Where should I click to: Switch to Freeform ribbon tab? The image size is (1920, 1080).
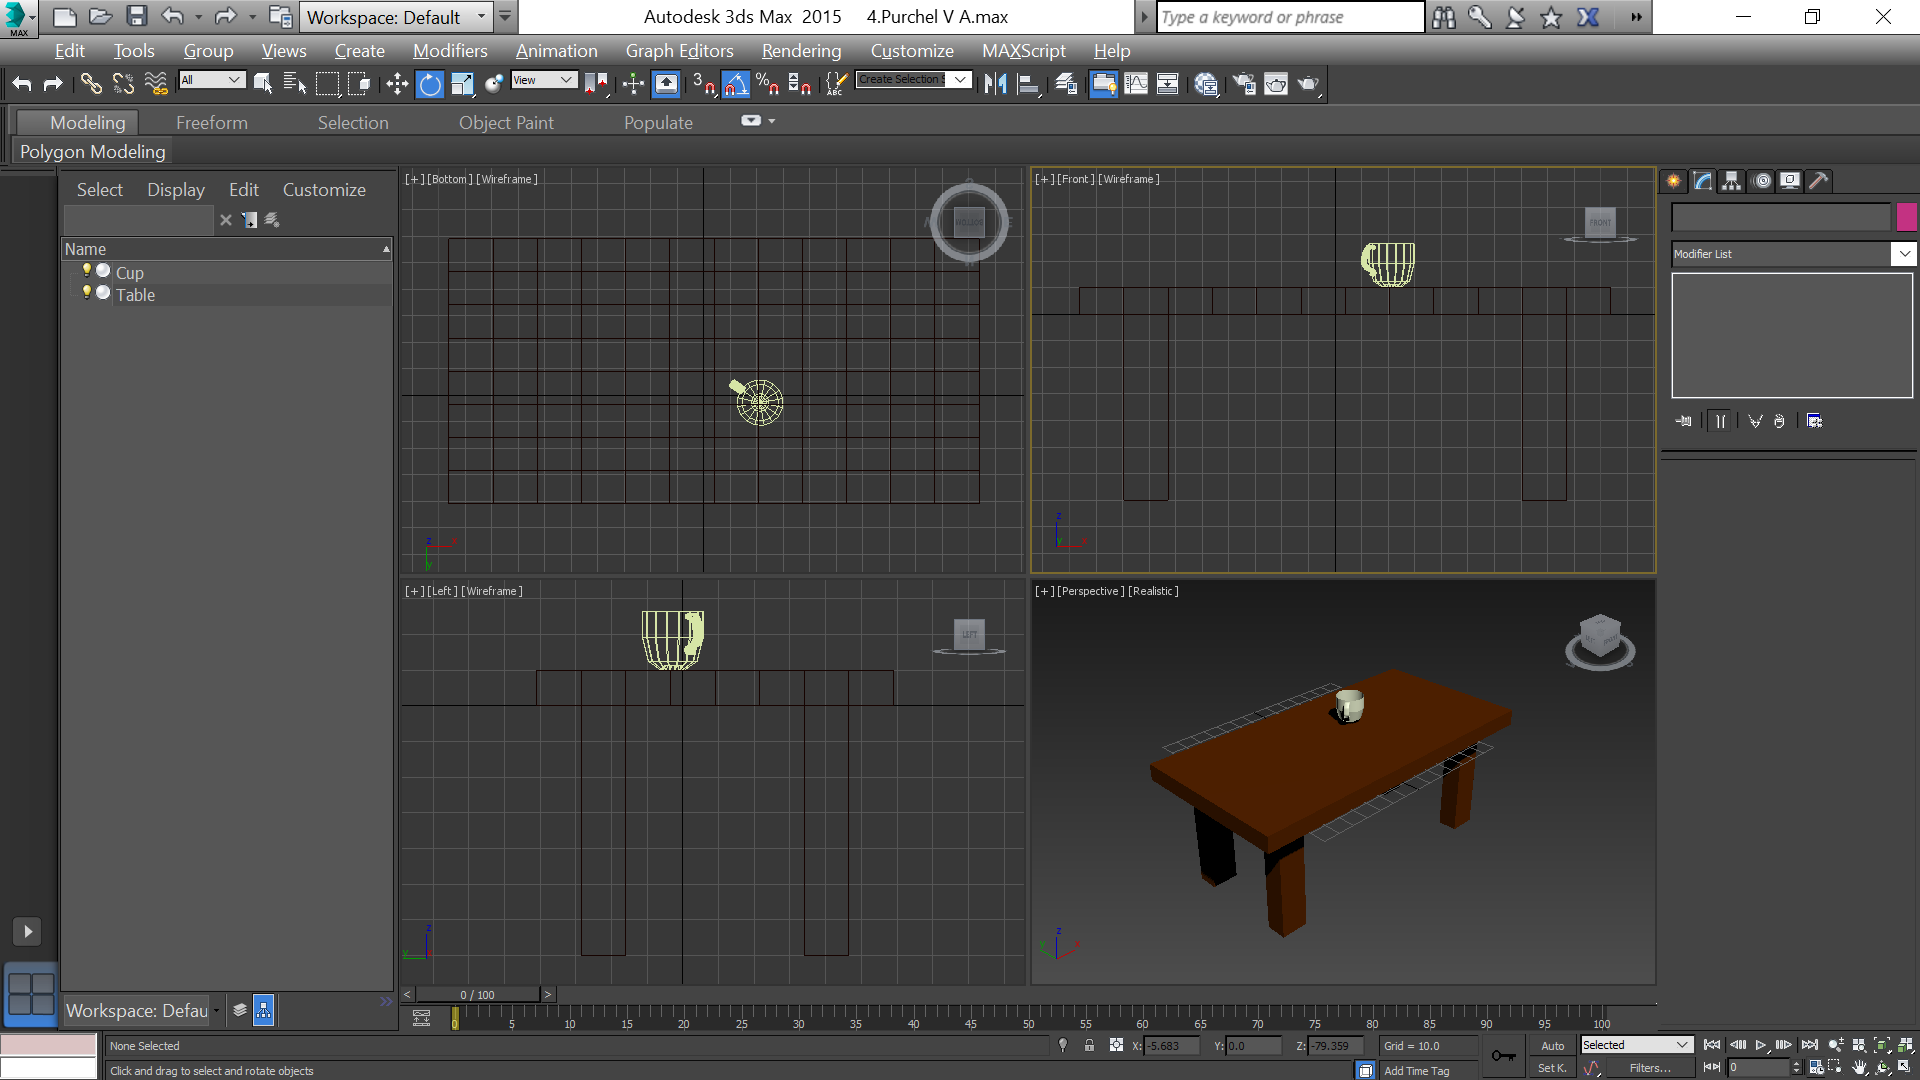[x=211, y=122]
